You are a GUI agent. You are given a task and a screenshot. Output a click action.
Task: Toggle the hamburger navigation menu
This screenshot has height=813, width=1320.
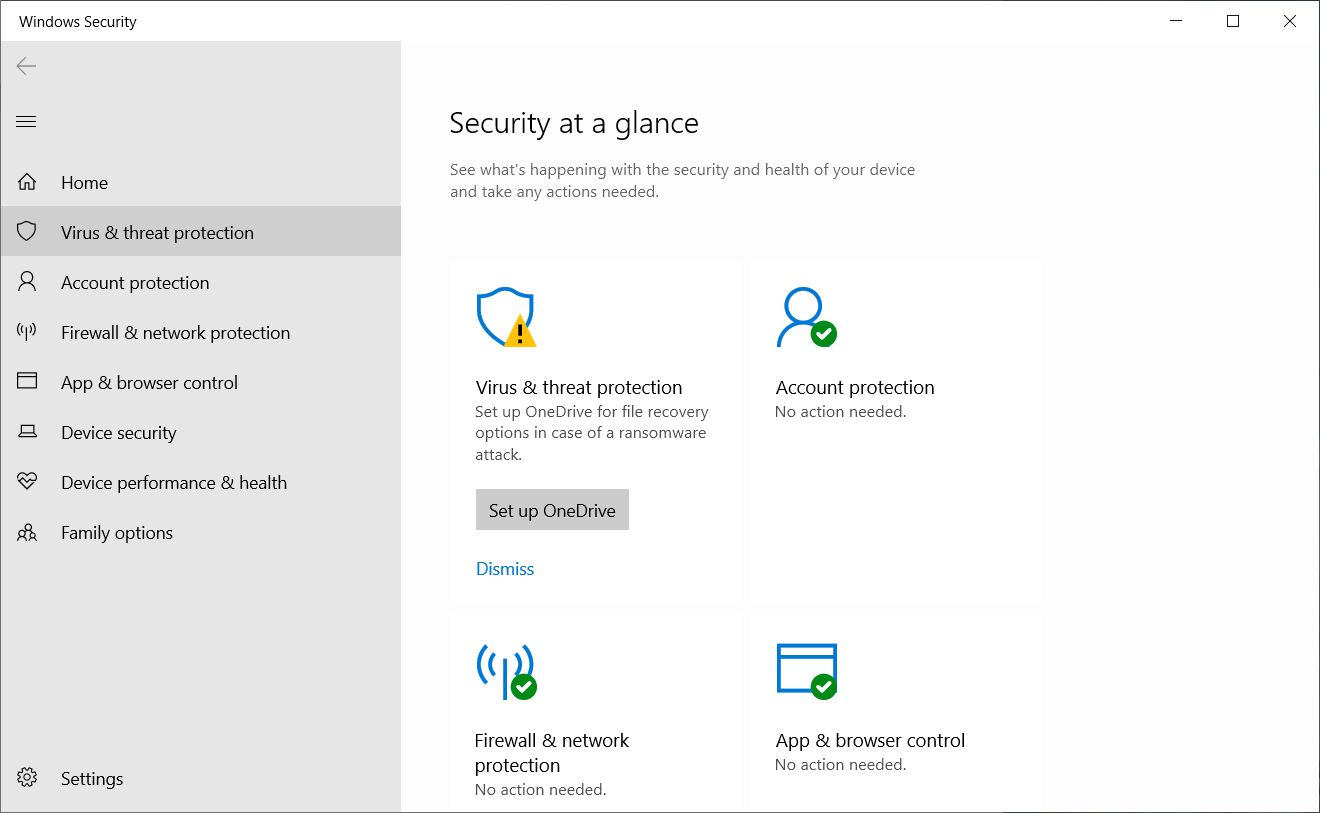tap(26, 122)
